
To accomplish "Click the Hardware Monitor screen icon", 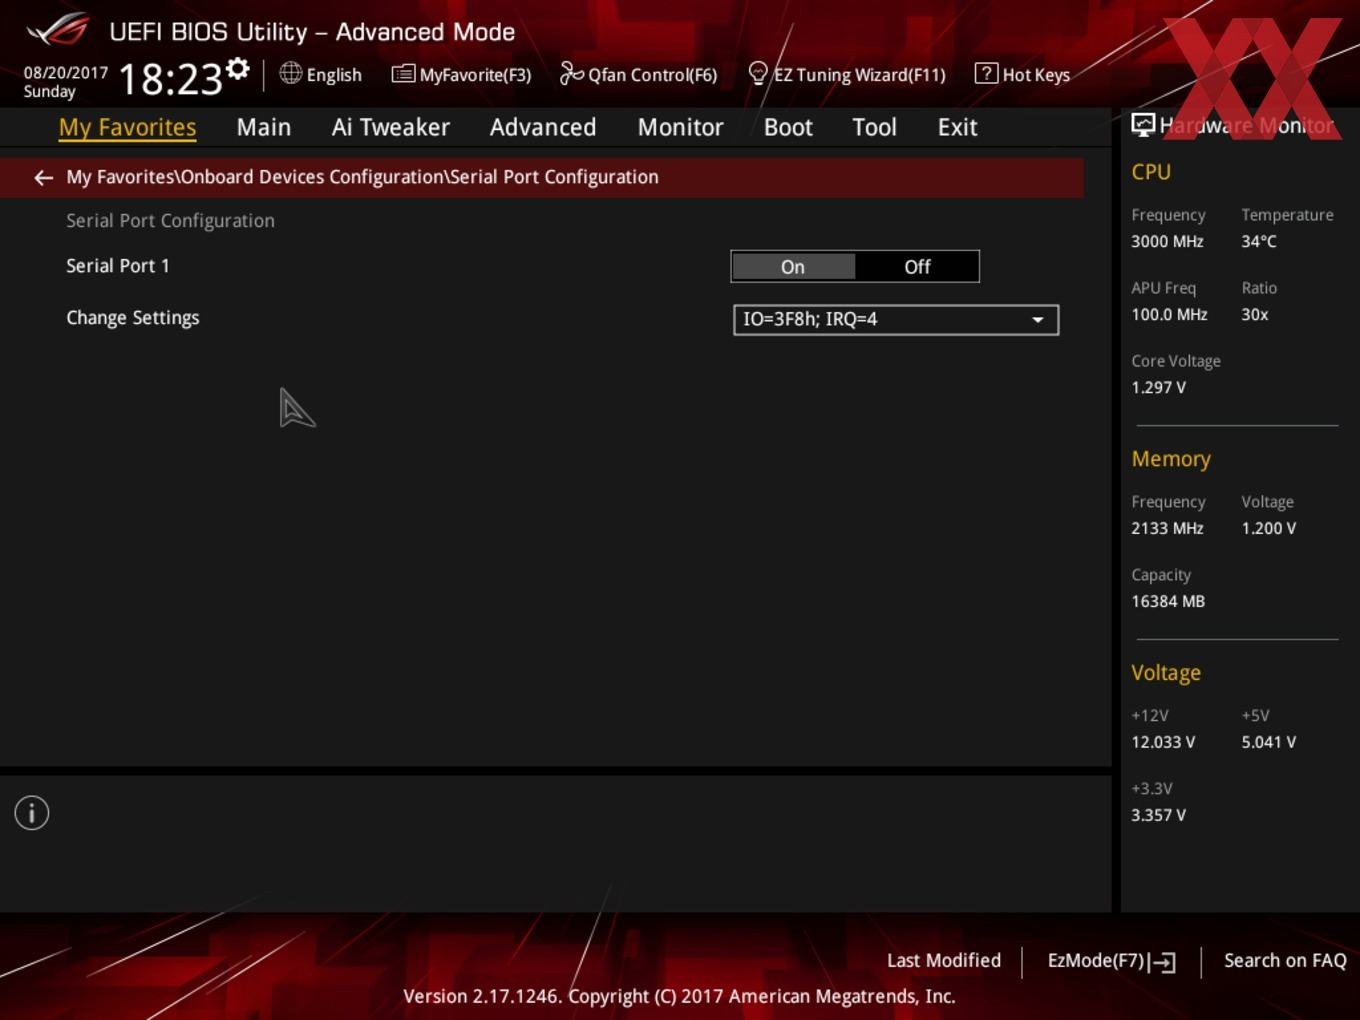I will click(x=1143, y=125).
